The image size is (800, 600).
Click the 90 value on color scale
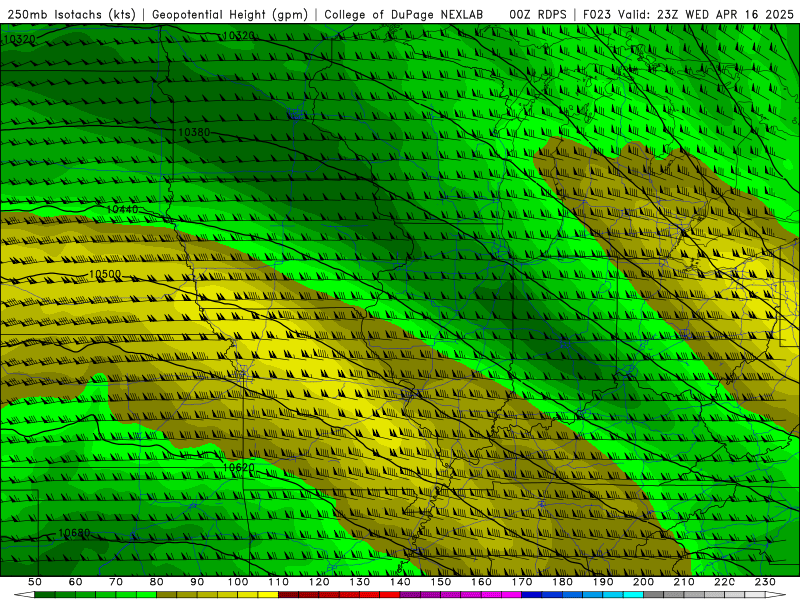click(x=197, y=582)
